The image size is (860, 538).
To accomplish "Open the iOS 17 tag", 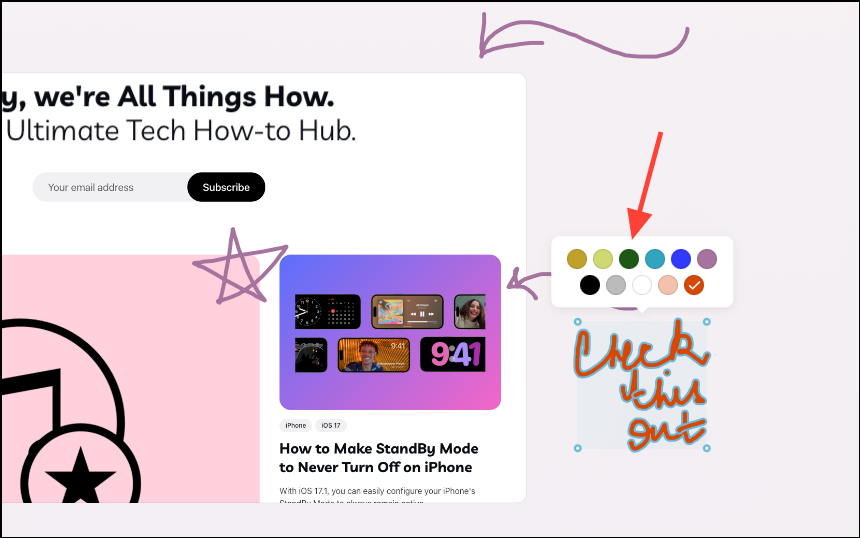I will (331, 426).
